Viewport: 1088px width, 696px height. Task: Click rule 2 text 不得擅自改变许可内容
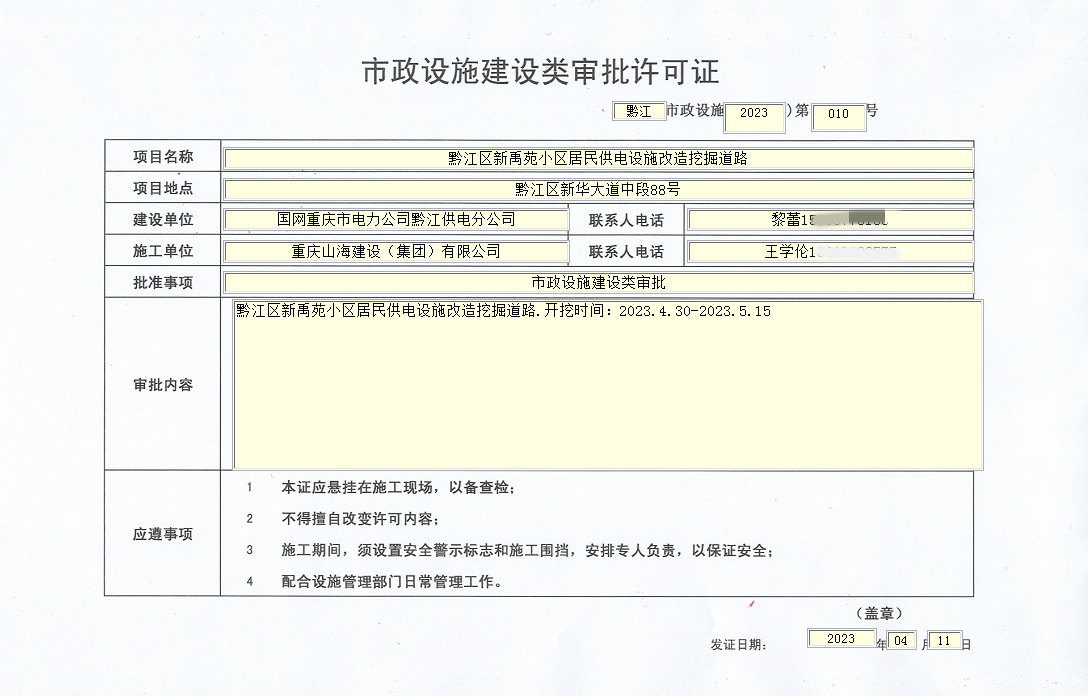(x=359, y=519)
